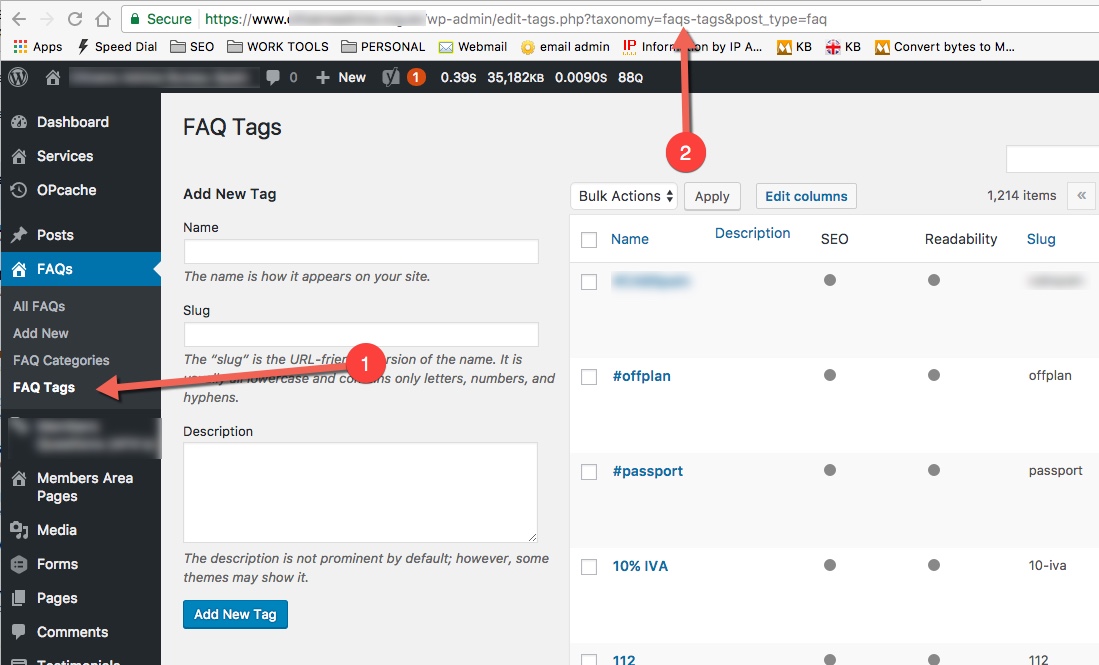Open Yoast SEO admin bar notifications
Viewport: 1099px width, 665px height.
coord(404,77)
